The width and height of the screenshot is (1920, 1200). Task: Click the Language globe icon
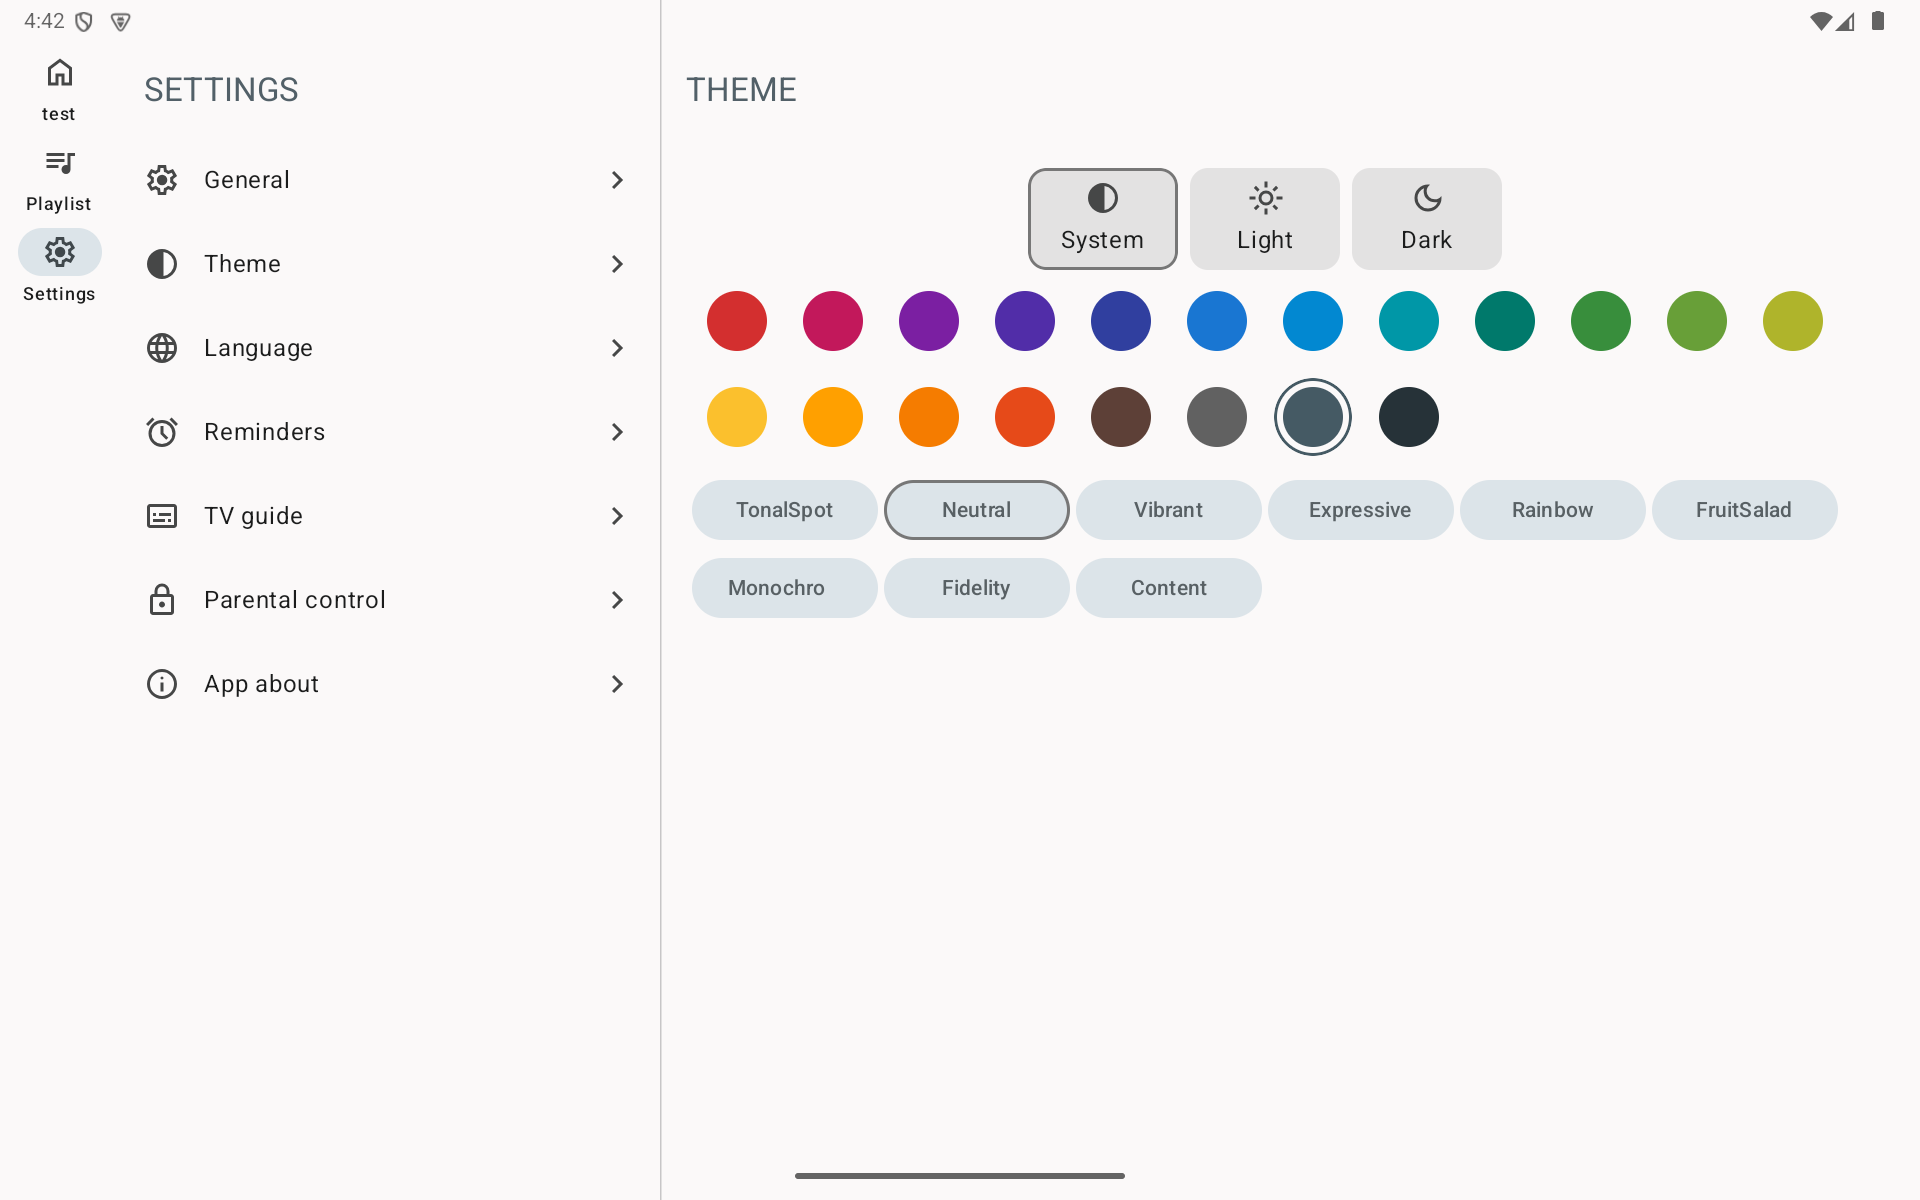pos(162,348)
